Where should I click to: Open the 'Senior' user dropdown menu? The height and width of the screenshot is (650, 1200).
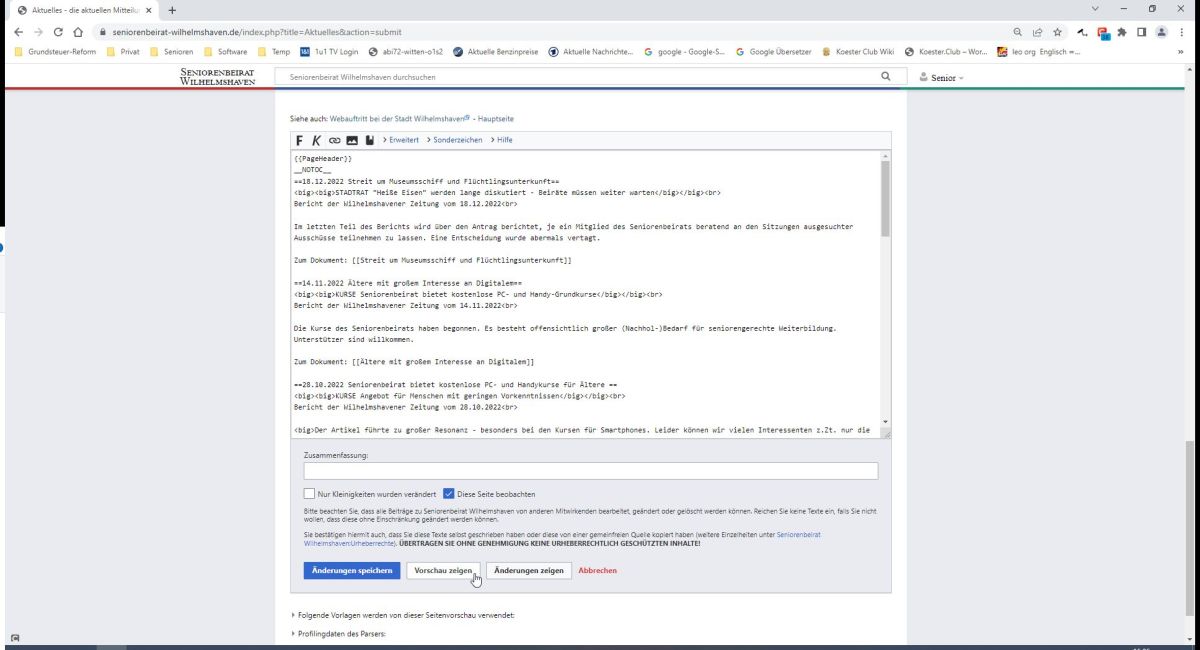tap(940, 77)
